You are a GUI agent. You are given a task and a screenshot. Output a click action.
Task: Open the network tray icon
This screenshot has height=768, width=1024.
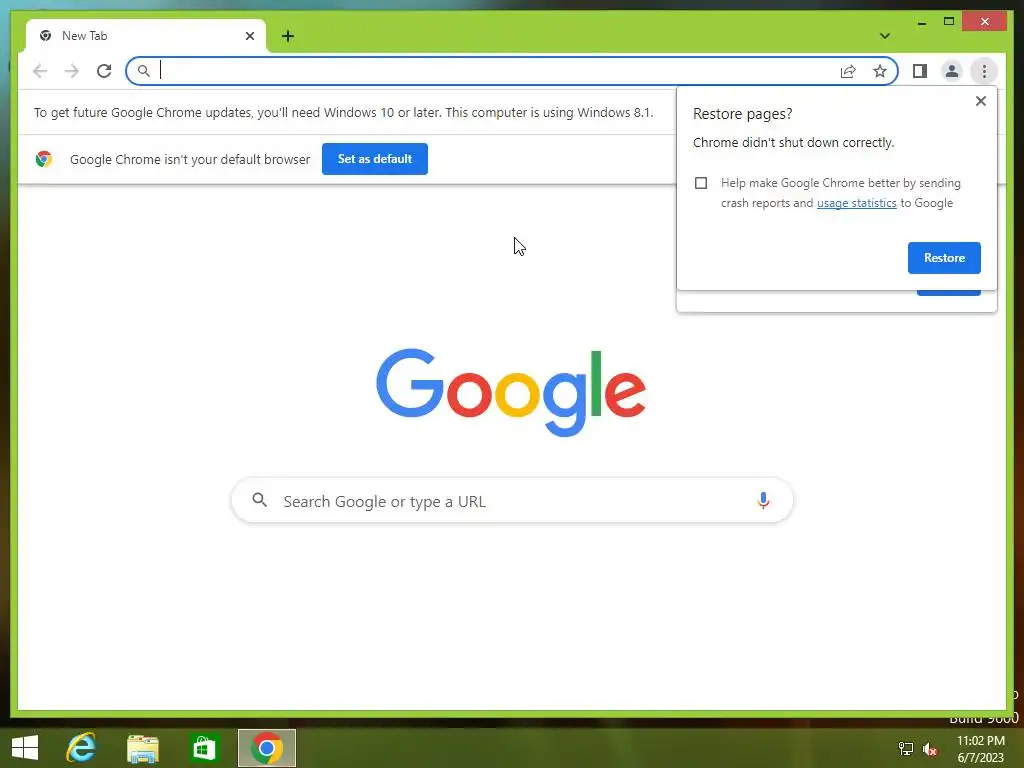tap(905, 749)
